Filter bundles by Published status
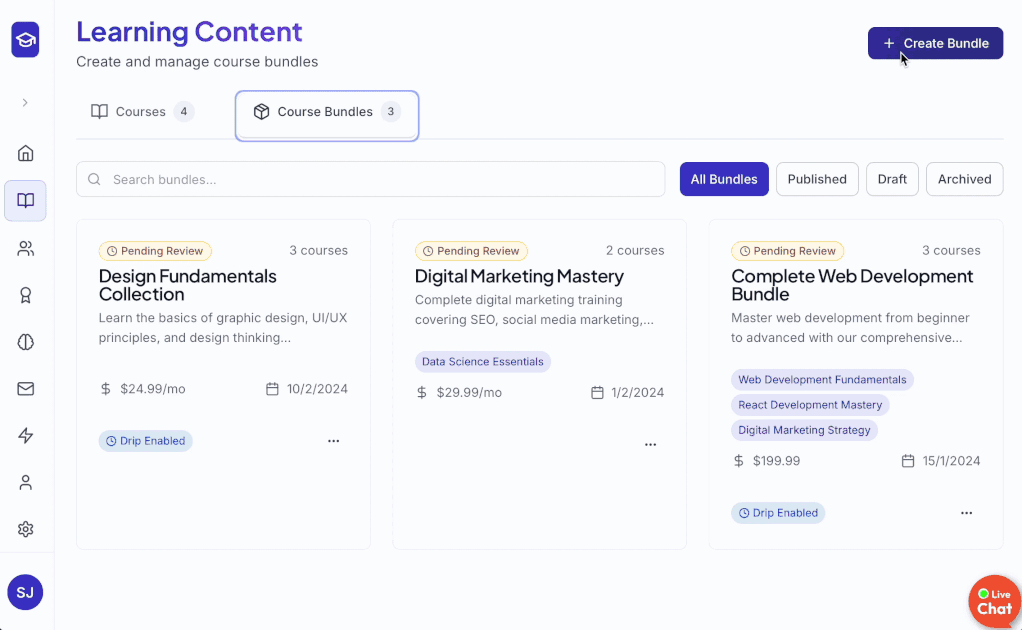1022x630 pixels. [x=816, y=179]
